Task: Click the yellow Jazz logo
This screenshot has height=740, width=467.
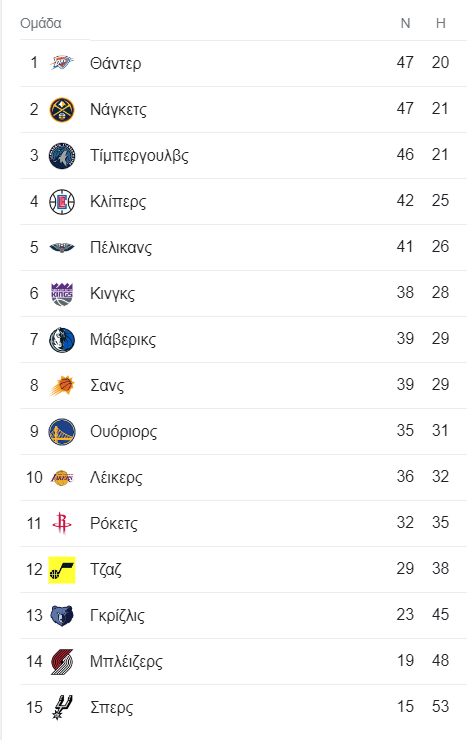Action: 62,570
